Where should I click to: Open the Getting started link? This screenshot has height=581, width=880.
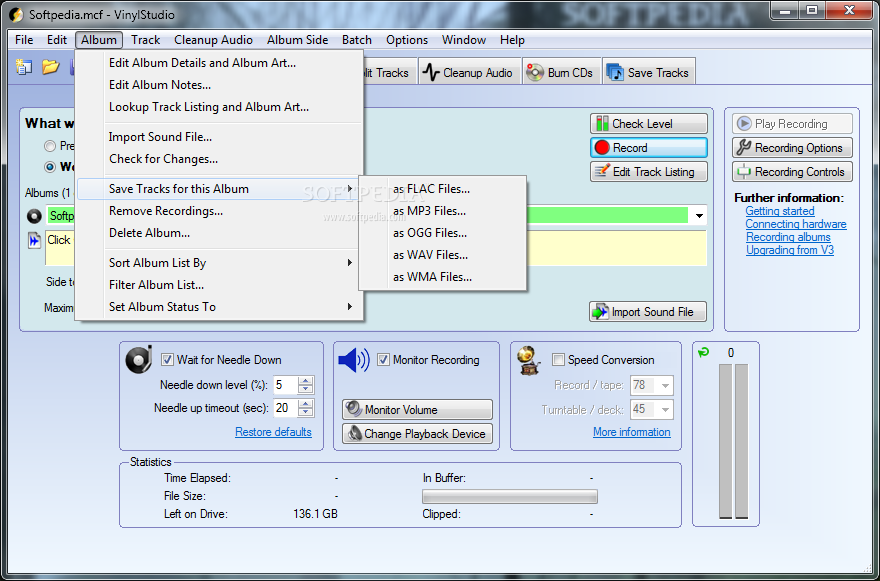(780, 211)
